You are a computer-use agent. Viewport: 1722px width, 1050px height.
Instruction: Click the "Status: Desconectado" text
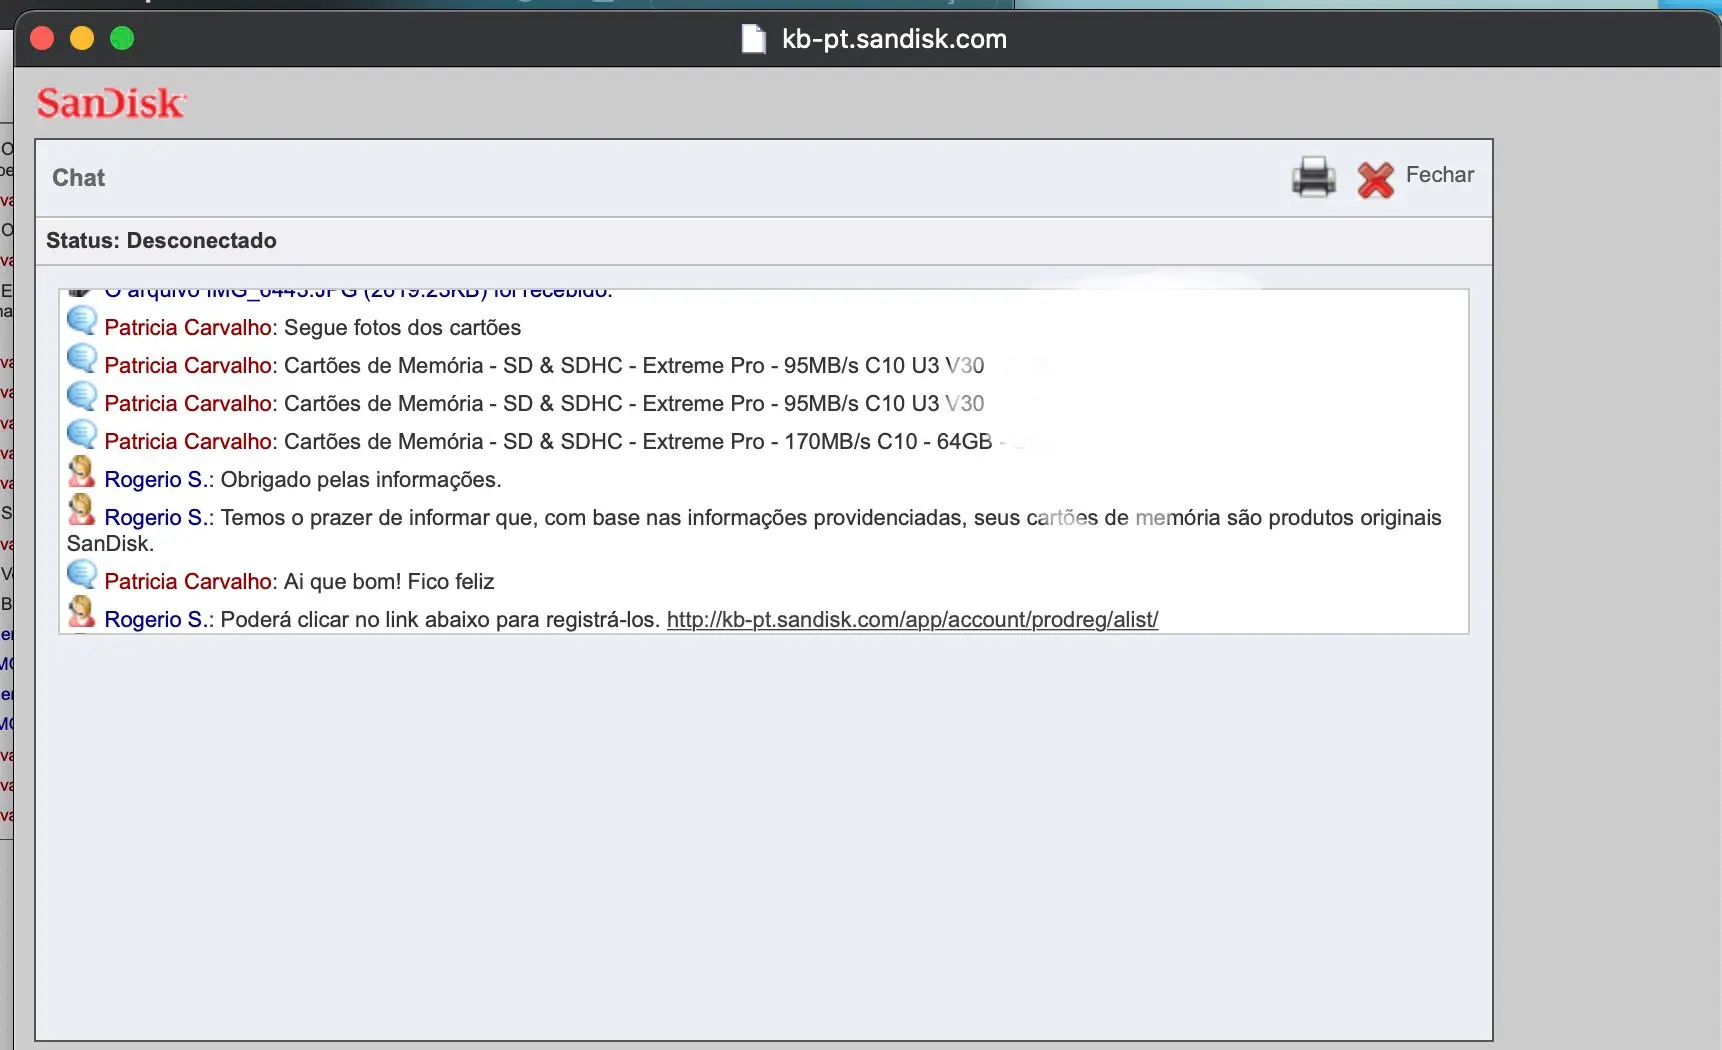point(161,241)
